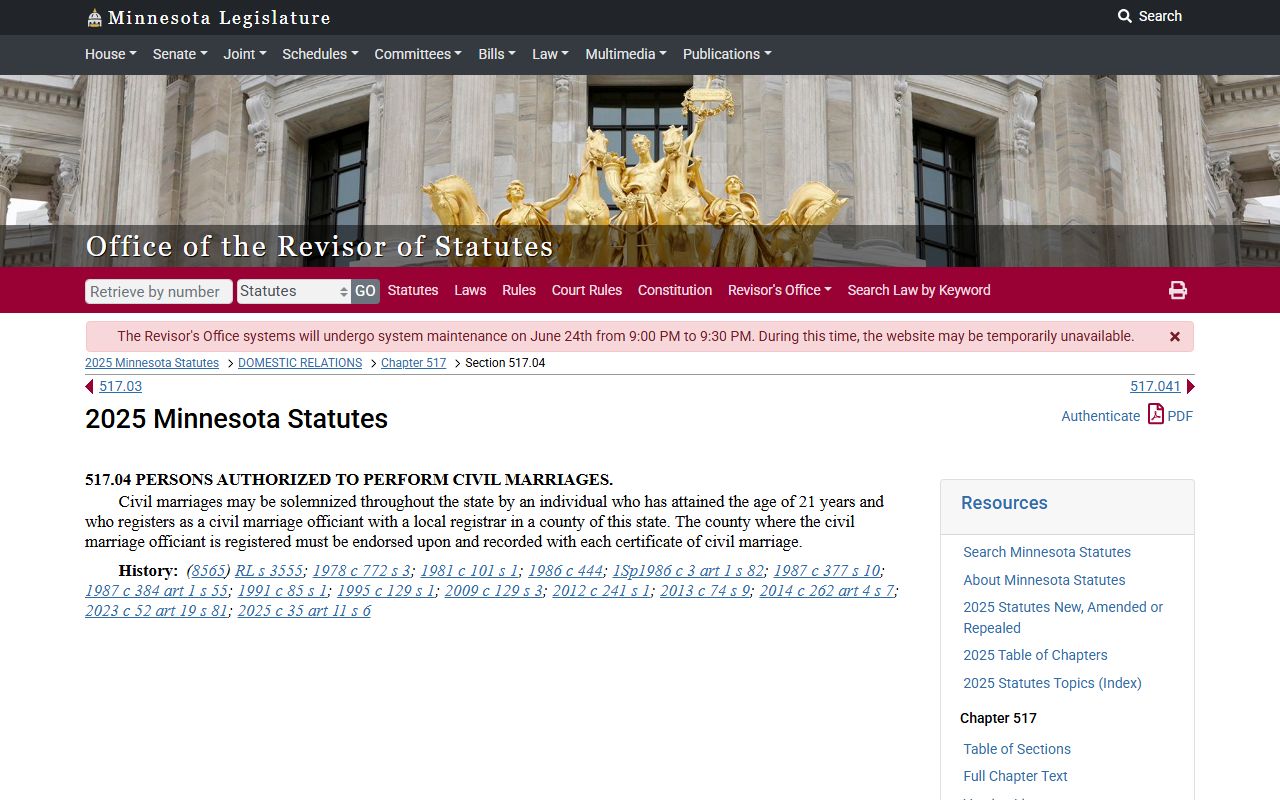Select Laws in the red navigation bar

(470, 290)
